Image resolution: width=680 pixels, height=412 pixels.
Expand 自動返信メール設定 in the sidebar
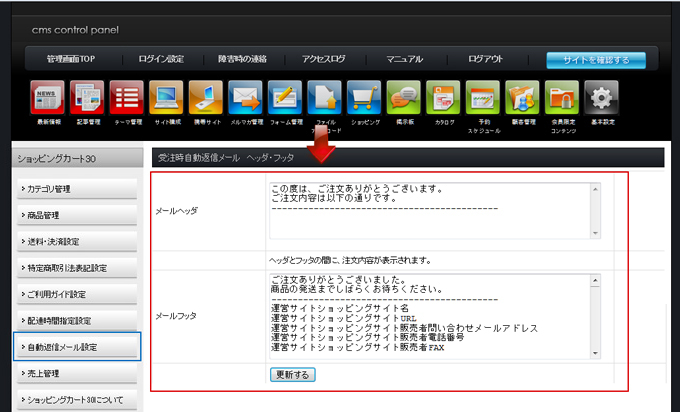pyautogui.click(x=77, y=347)
